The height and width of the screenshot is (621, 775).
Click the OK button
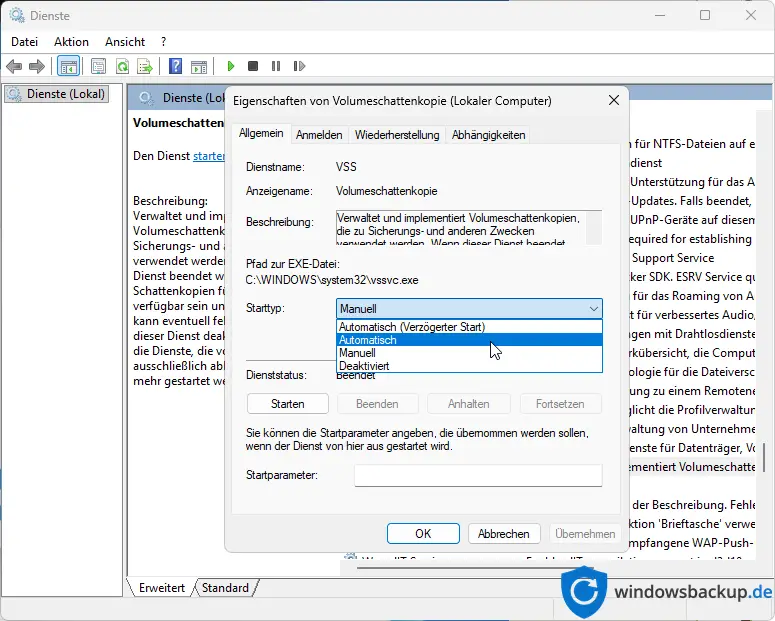(x=423, y=534)
